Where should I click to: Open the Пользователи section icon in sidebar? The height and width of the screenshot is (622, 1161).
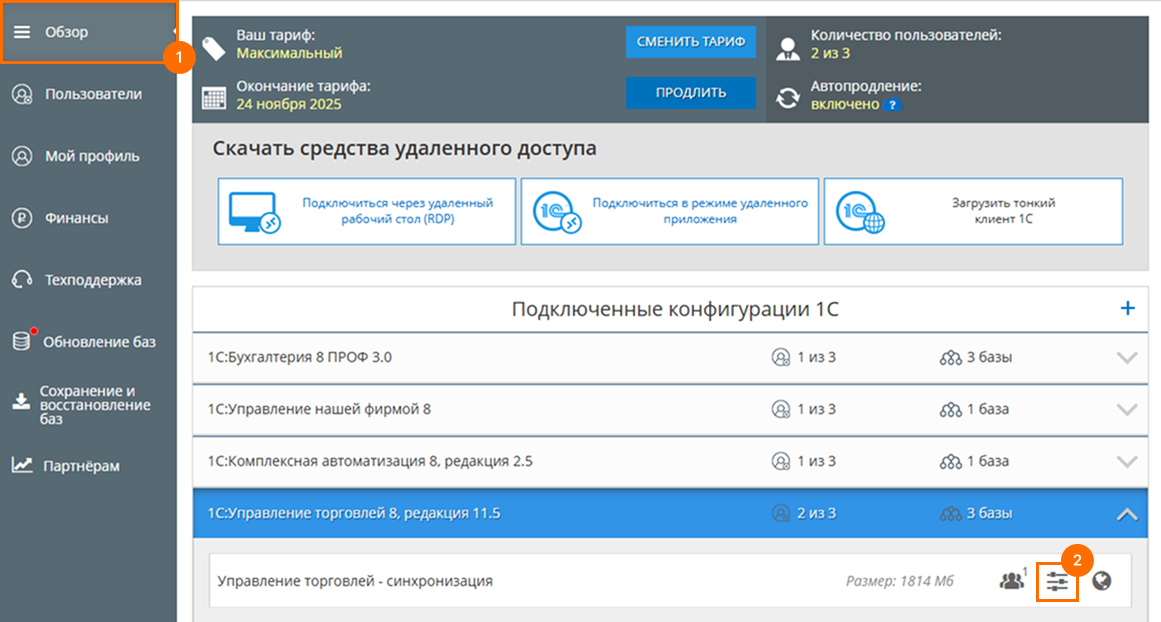tap(20, 94)
